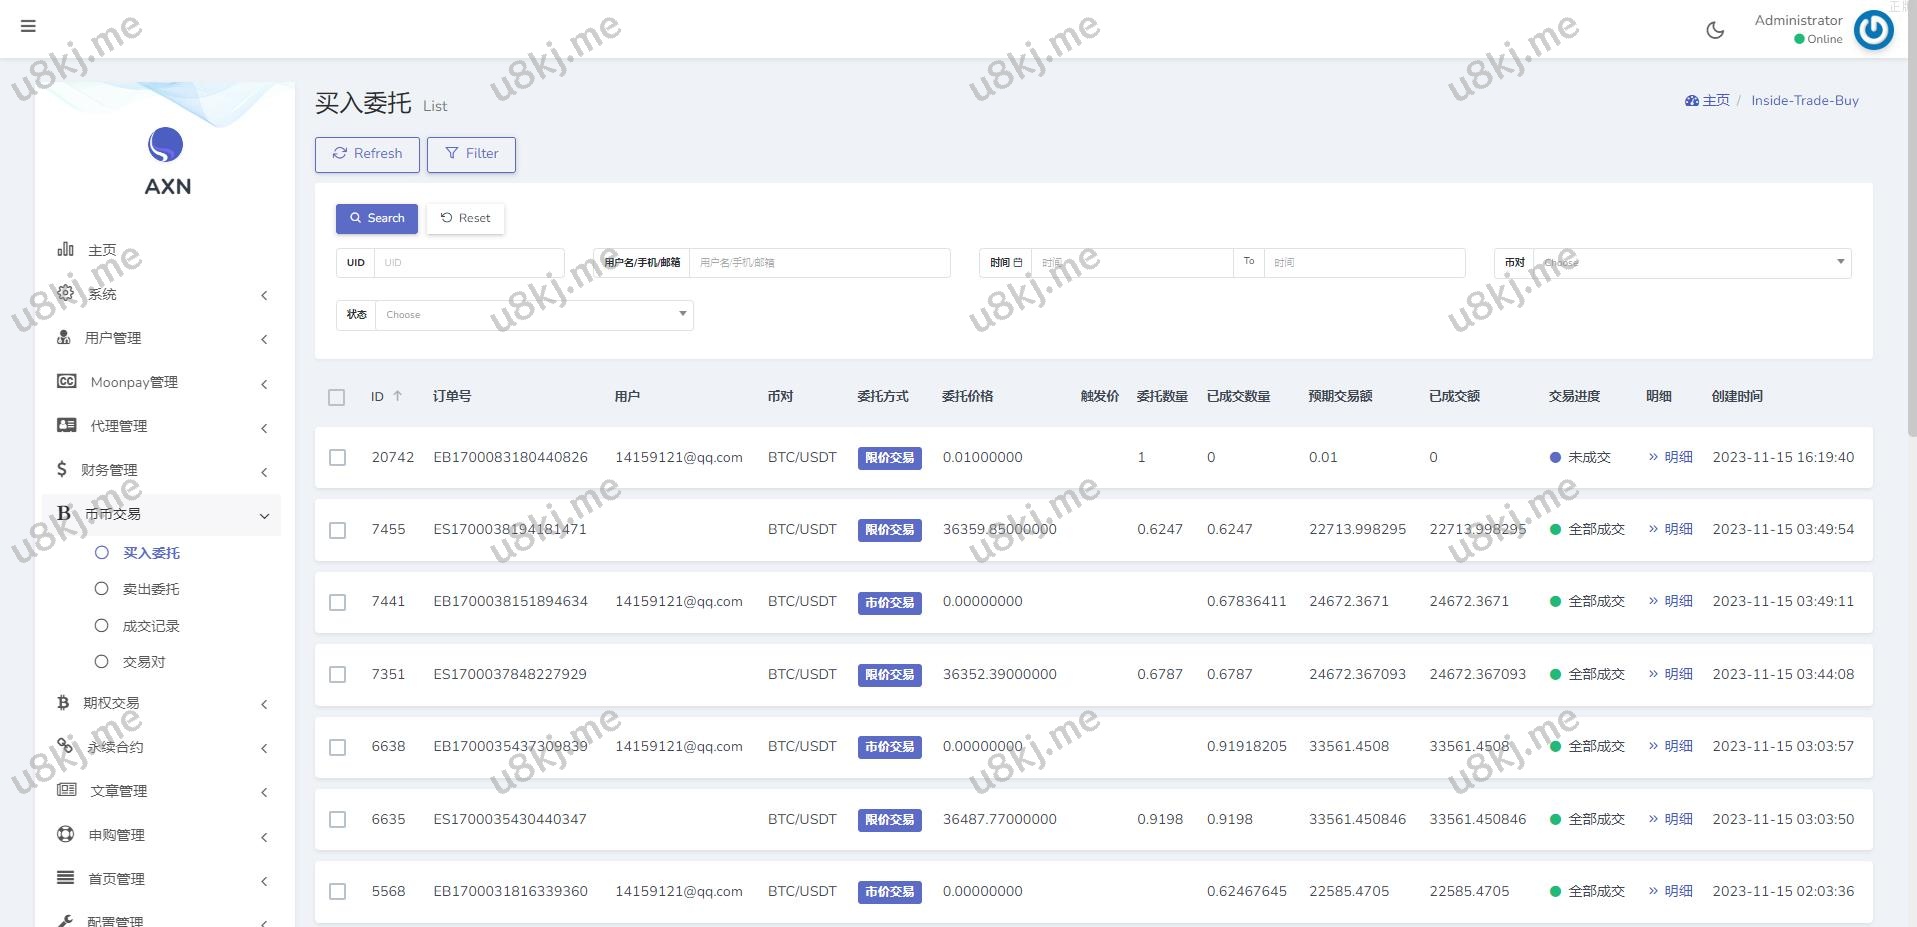The height and width of the screenshot is (927, 1917).
Task: Click the Refresh button
Action: point(367,154)
